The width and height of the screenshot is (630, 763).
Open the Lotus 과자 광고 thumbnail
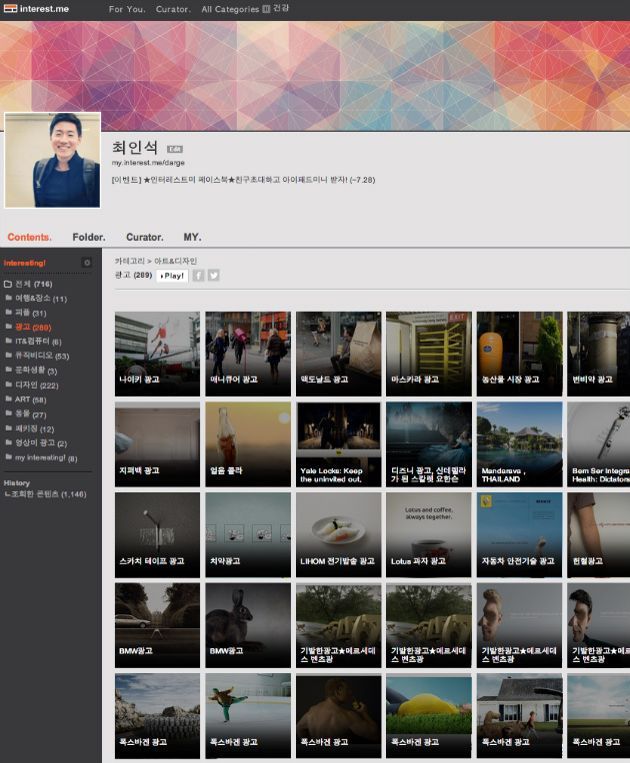point(429,535)
